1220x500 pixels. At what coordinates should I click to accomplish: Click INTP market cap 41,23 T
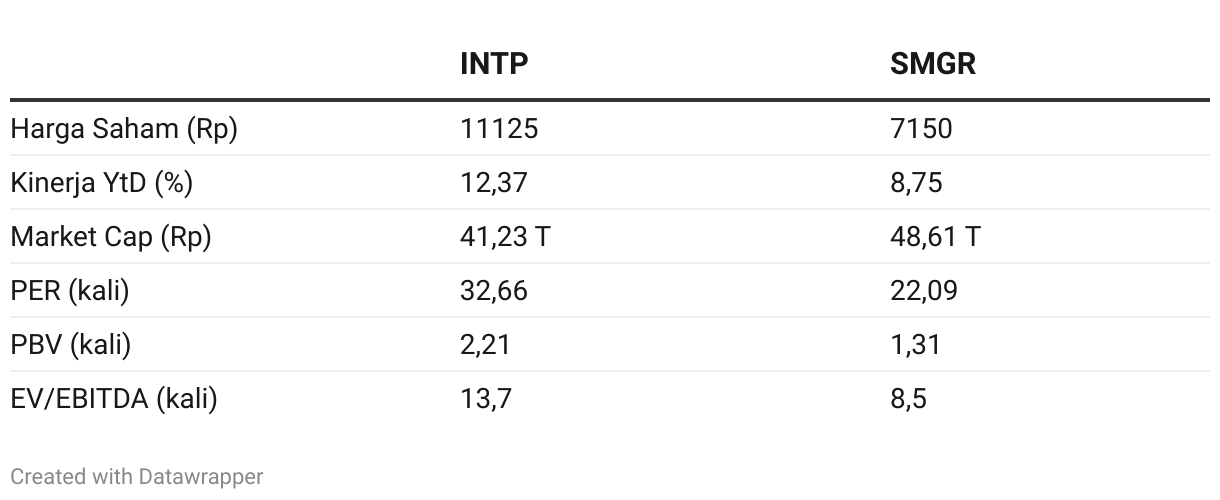(505, 237)
